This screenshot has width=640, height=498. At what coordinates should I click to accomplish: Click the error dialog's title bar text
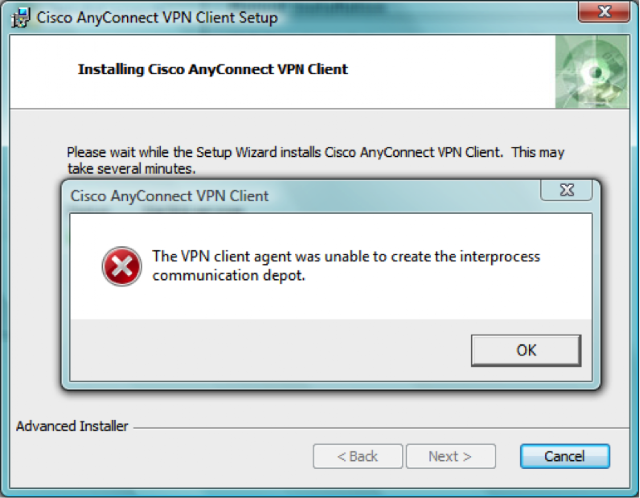click(x=169, y=196)
